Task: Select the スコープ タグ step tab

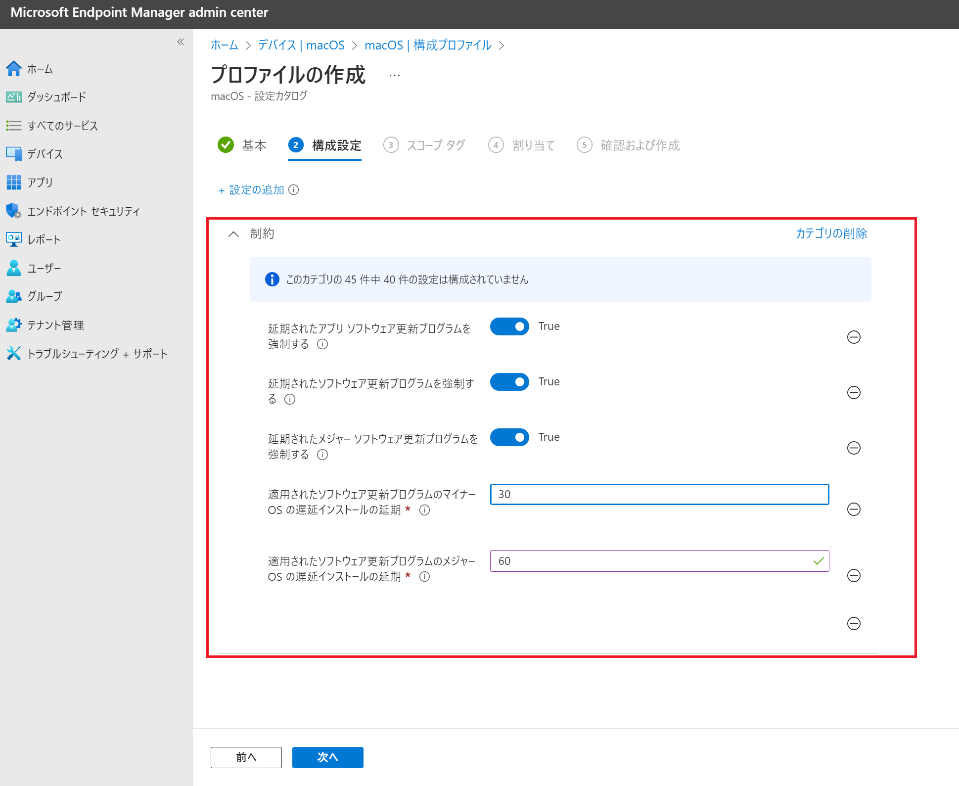Action: (424, 145)
